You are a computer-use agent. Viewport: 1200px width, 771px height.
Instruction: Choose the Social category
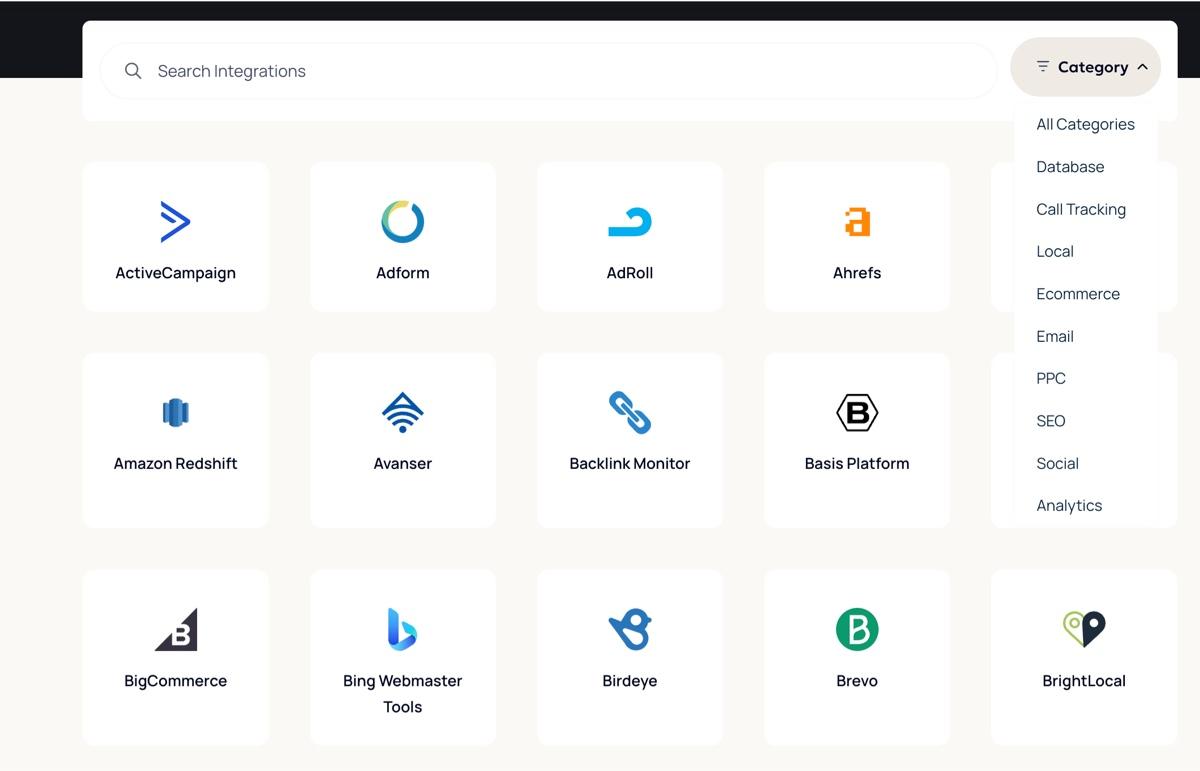[x=1057, y=463]
